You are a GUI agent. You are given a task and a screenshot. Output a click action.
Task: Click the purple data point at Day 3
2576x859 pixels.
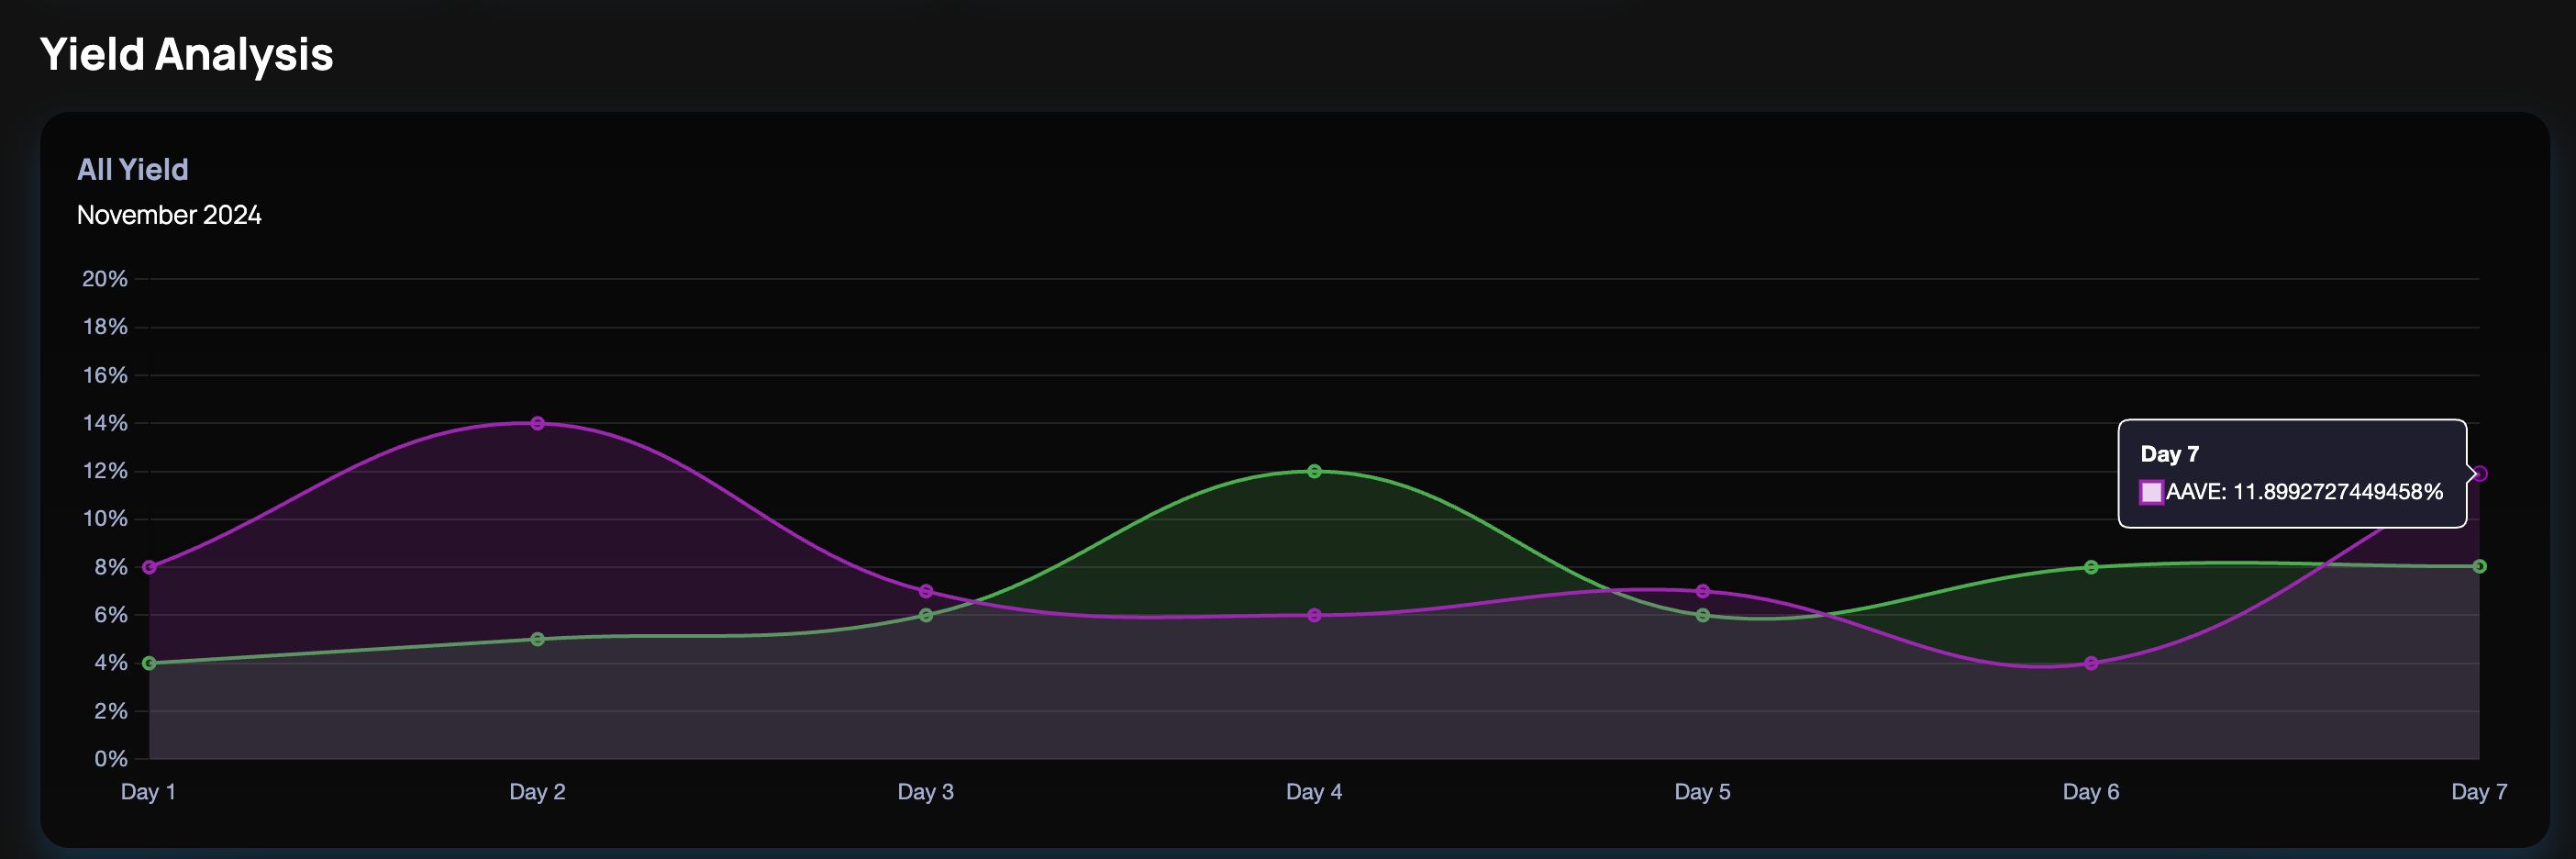click(x=926, y=591)
